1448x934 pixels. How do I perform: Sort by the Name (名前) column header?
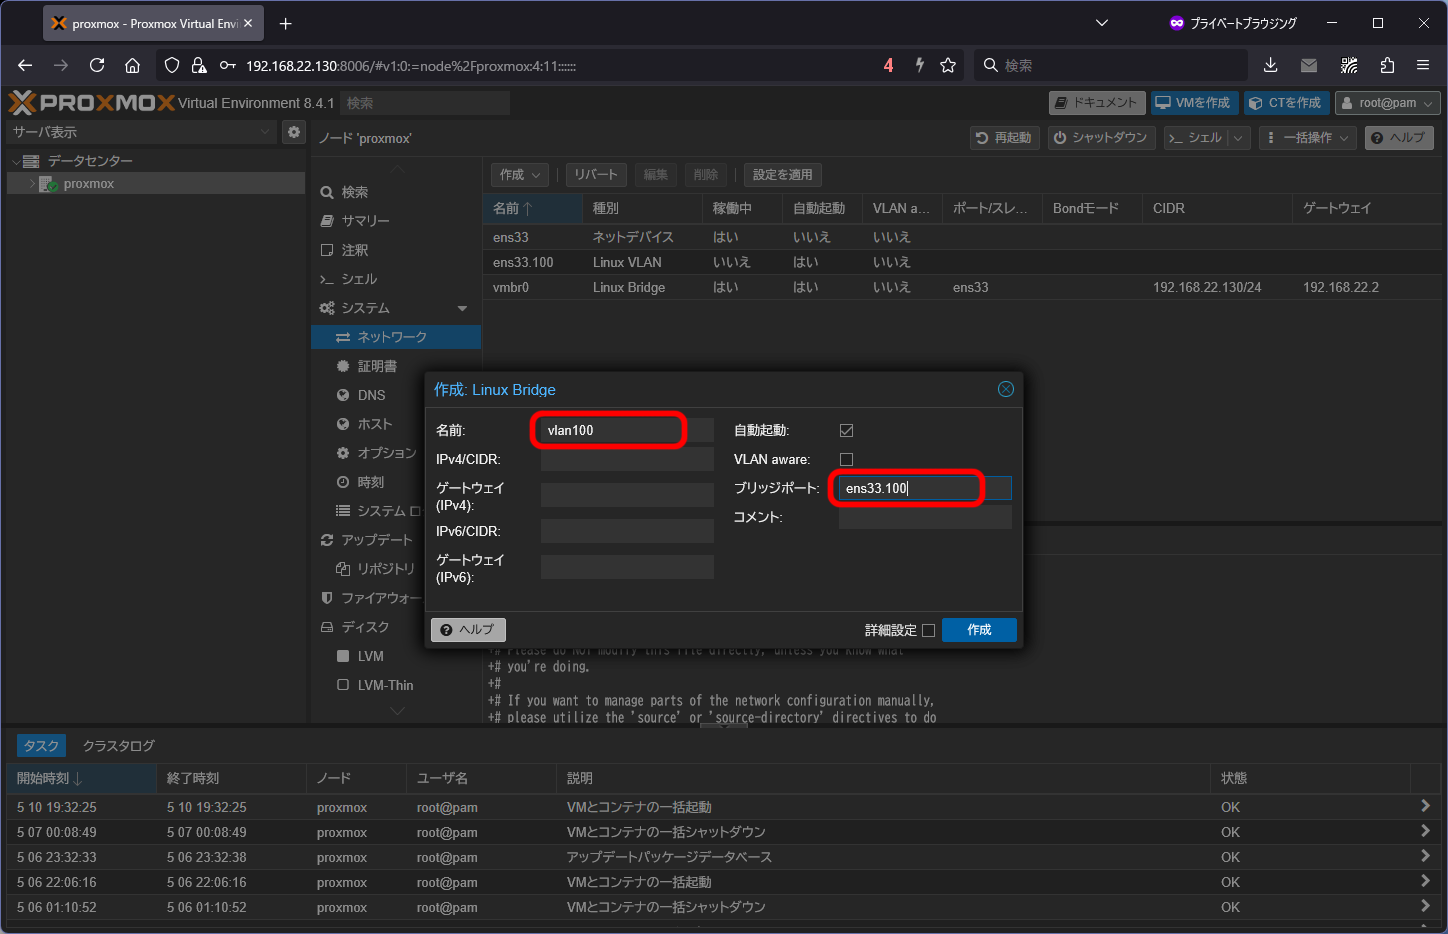pos(532,208)
